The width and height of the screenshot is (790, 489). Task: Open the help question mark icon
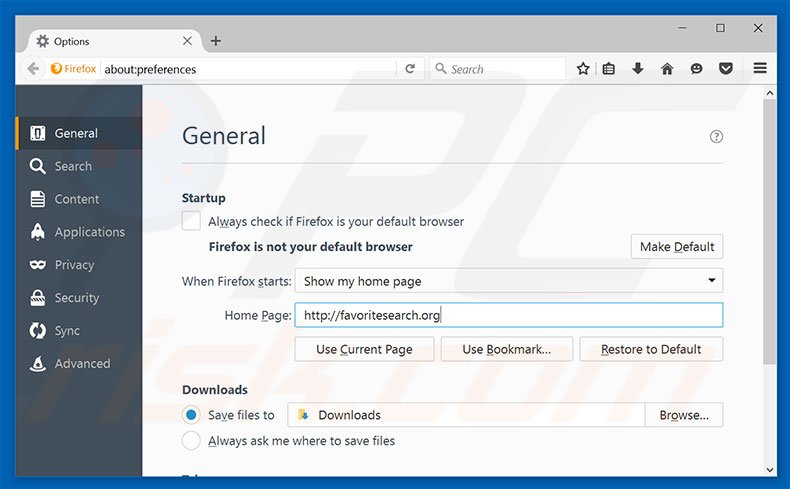click(716, 136)
